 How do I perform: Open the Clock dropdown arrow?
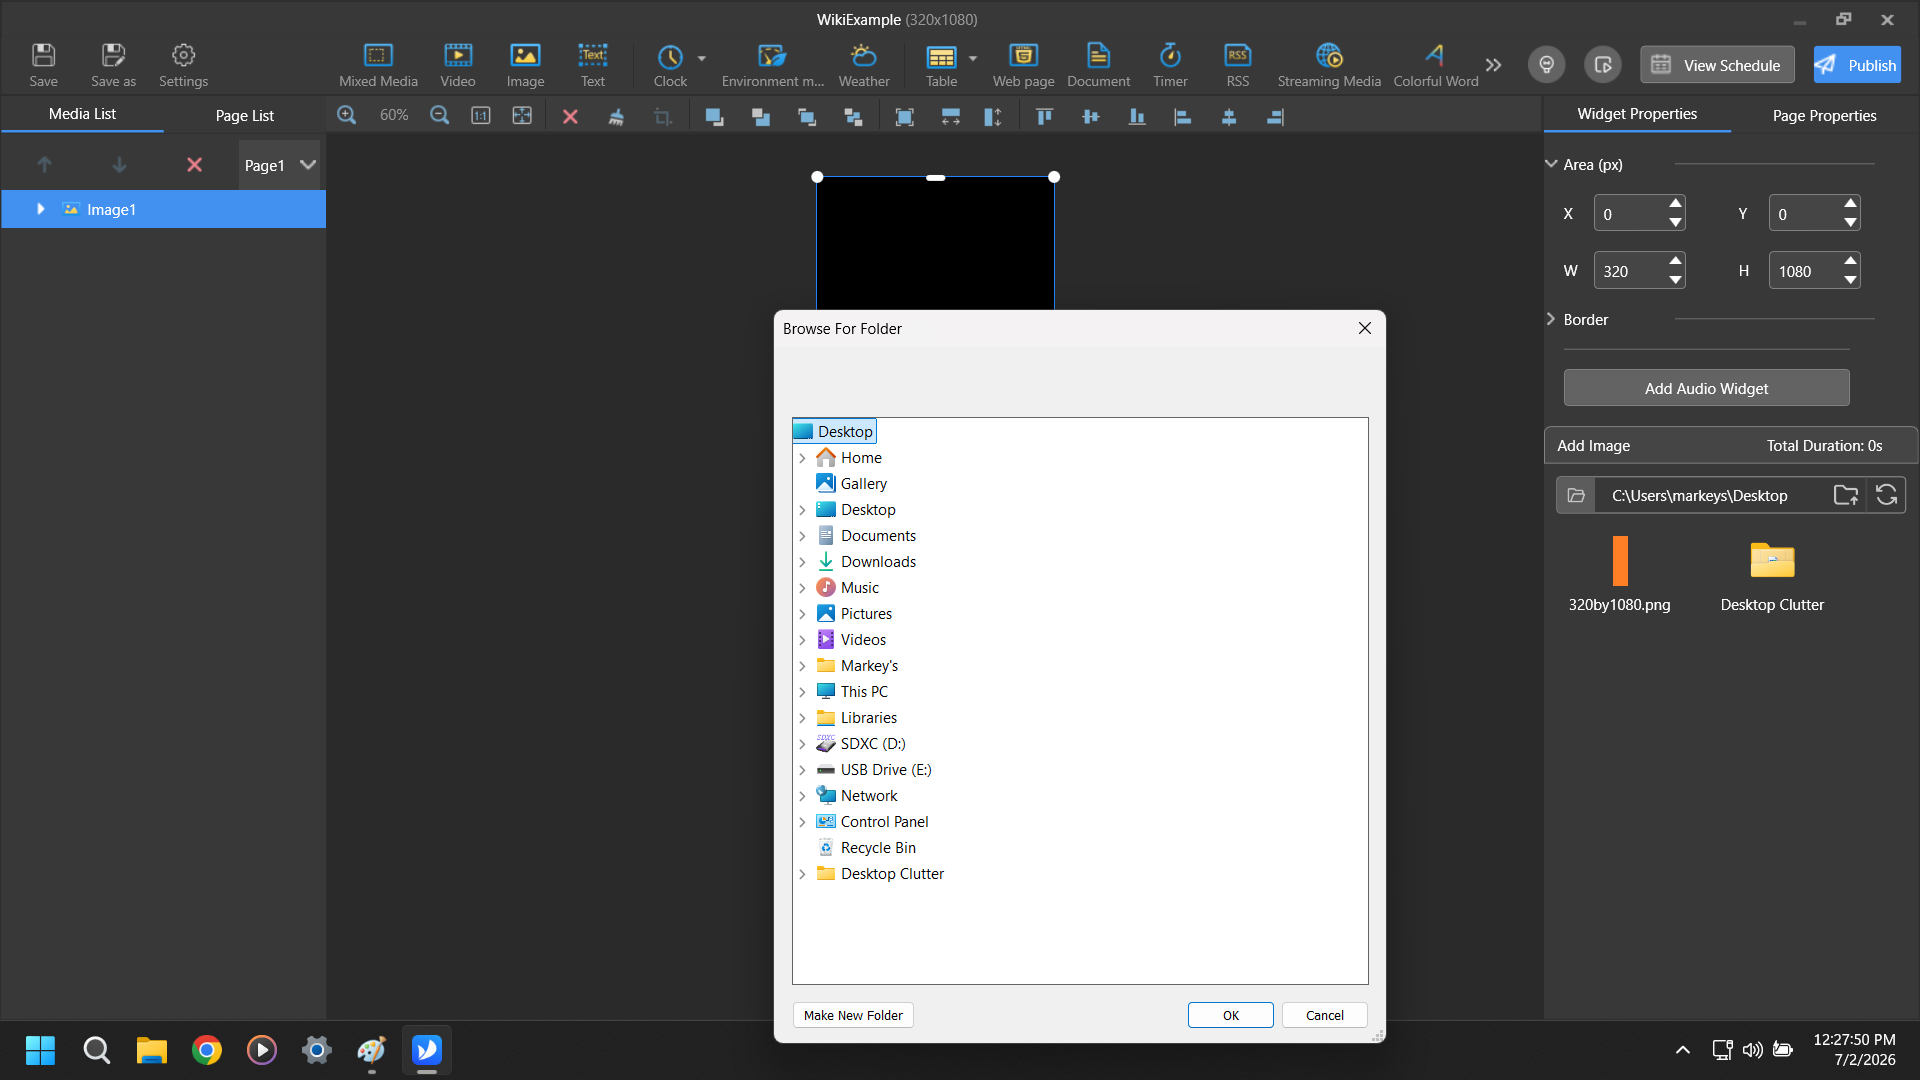click(702, 58)
